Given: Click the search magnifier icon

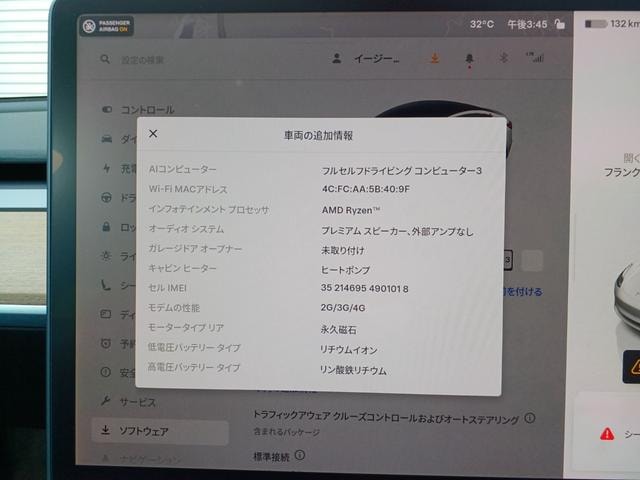Looking at the screenshot, I should click(x=105, y=59).
